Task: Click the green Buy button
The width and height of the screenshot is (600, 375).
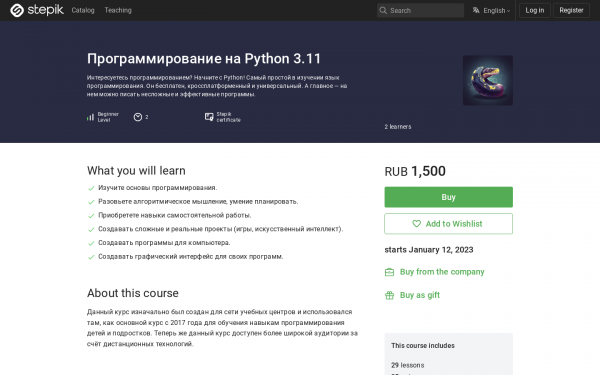Action: (448, 197)
